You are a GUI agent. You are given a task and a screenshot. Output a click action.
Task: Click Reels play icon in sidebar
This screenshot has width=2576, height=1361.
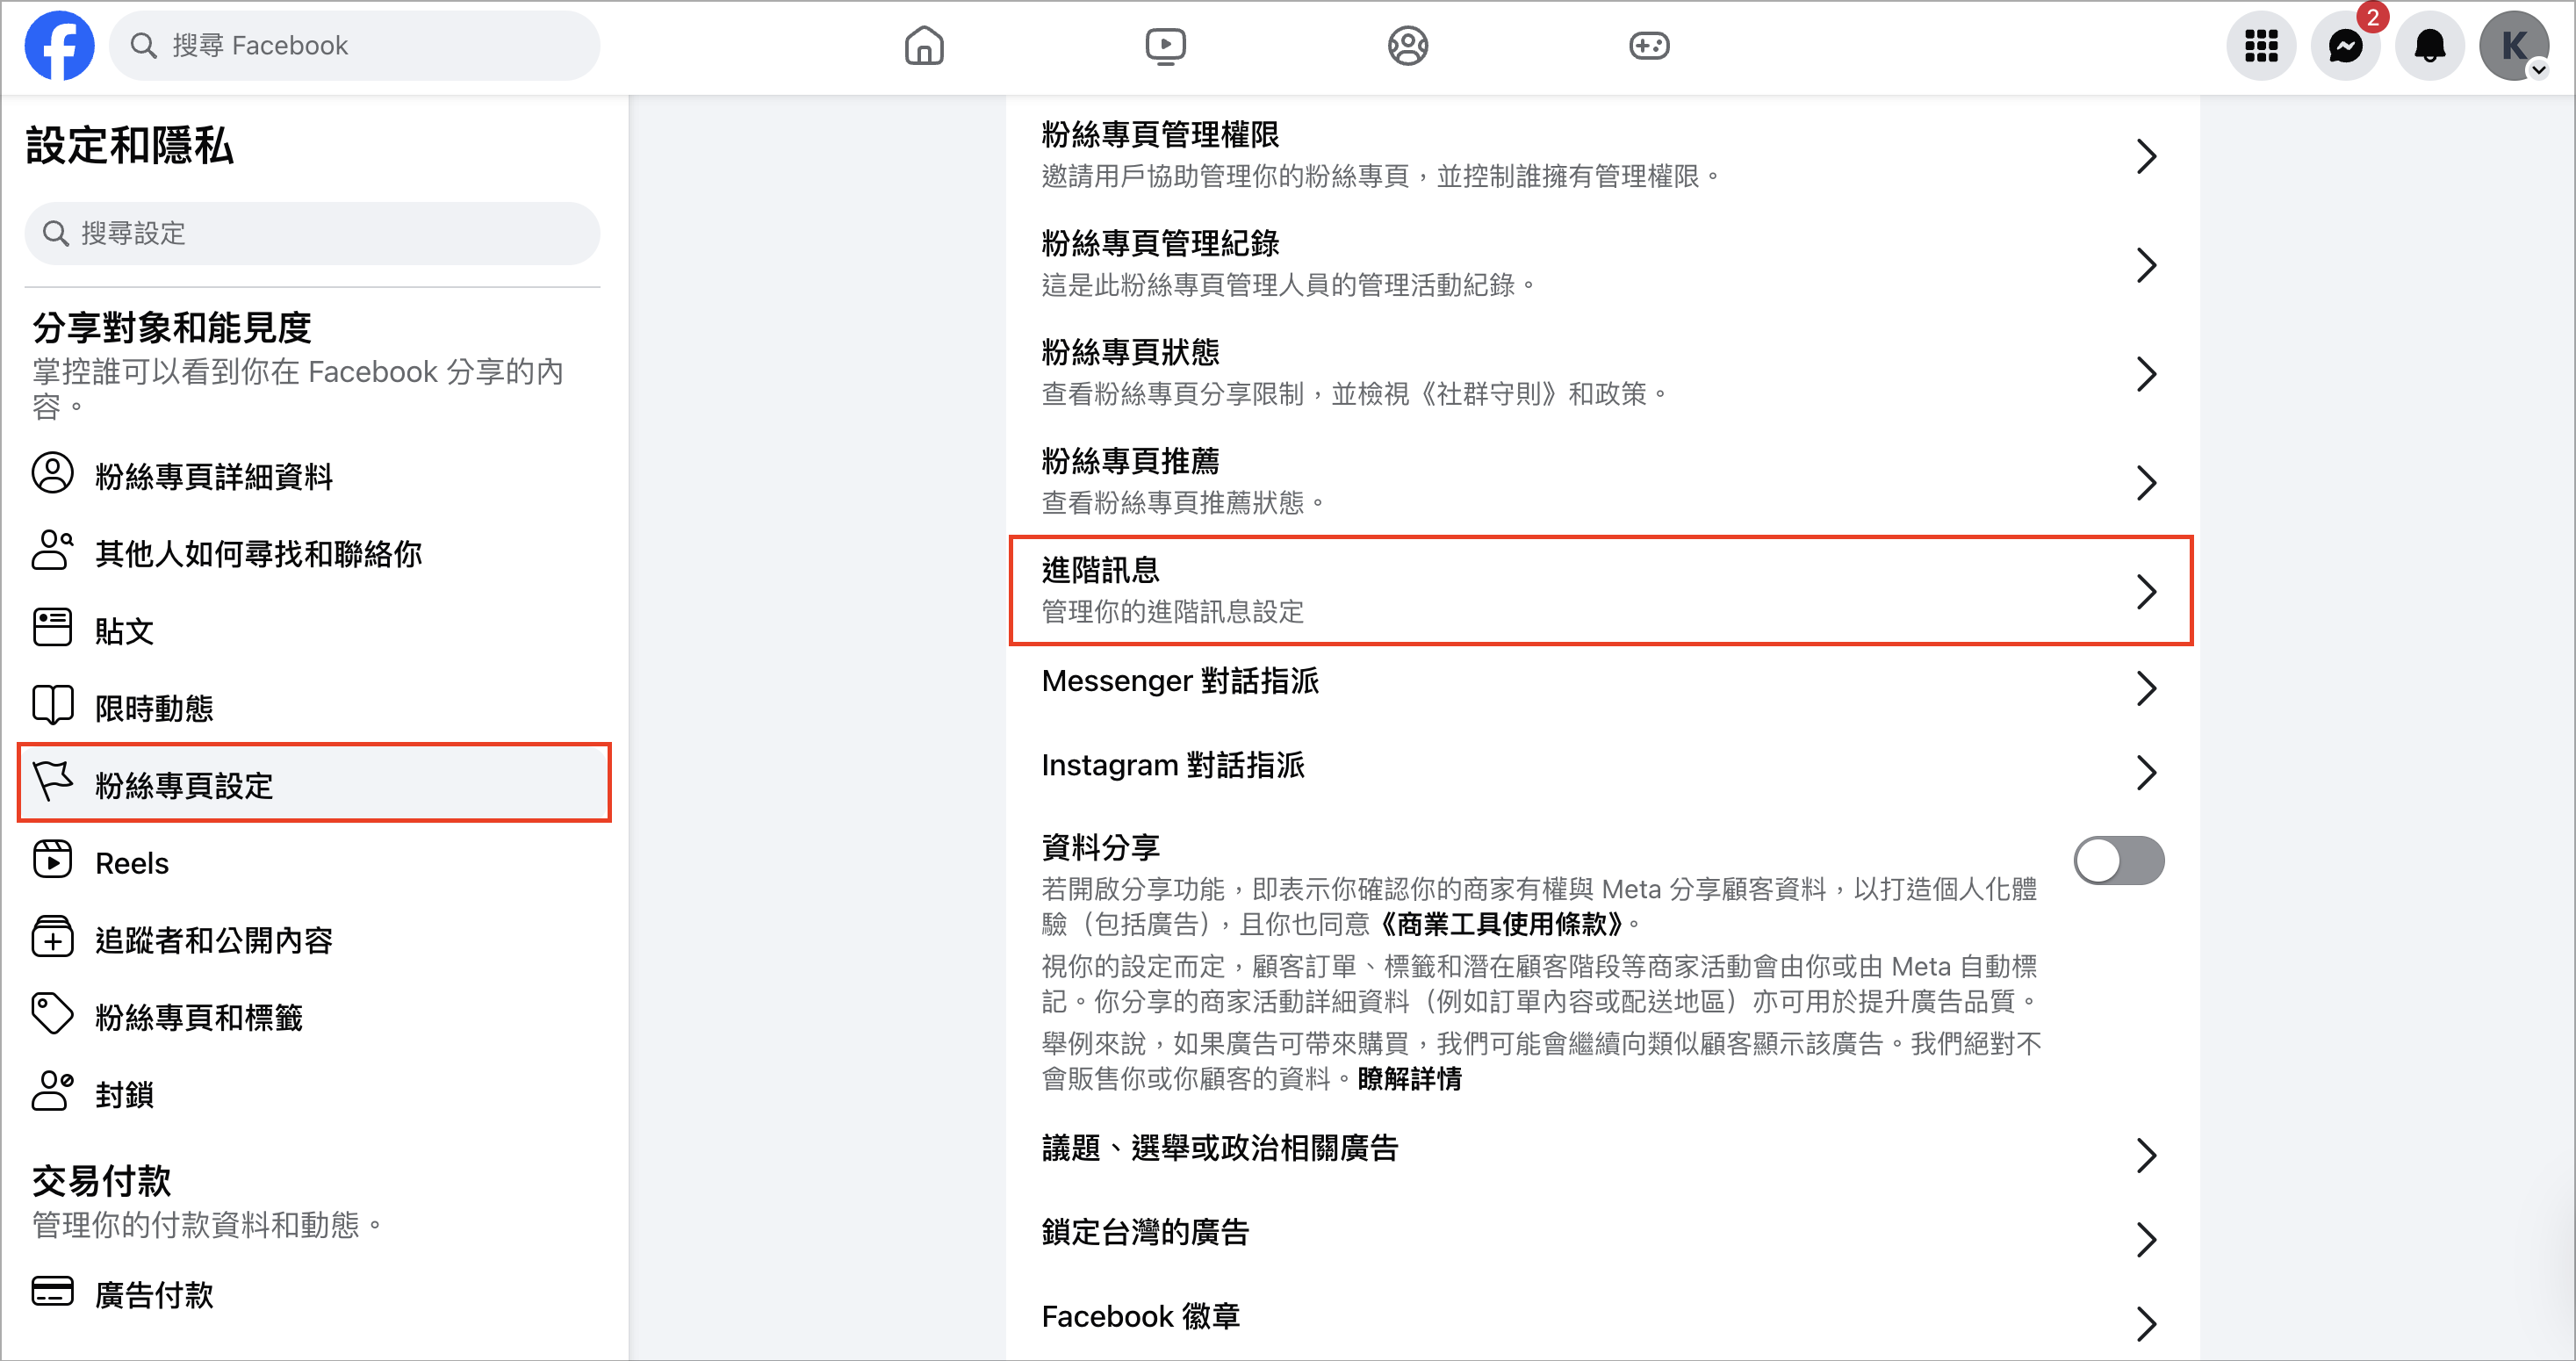click(52, 859)
